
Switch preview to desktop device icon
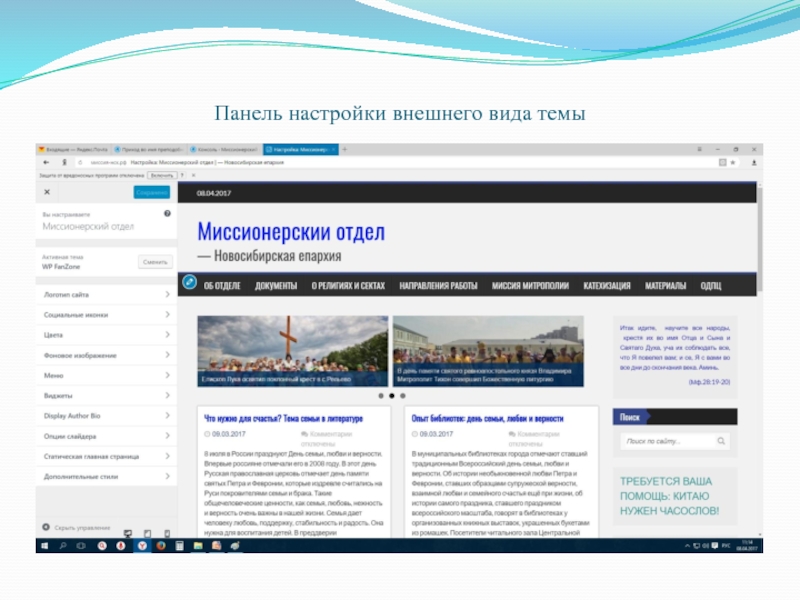tap(128, 533)
